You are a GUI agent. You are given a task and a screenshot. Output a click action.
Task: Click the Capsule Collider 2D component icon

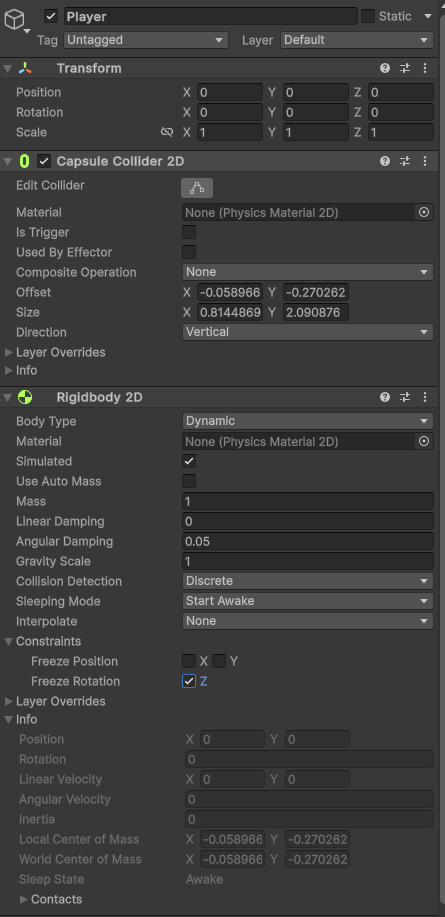25,161
